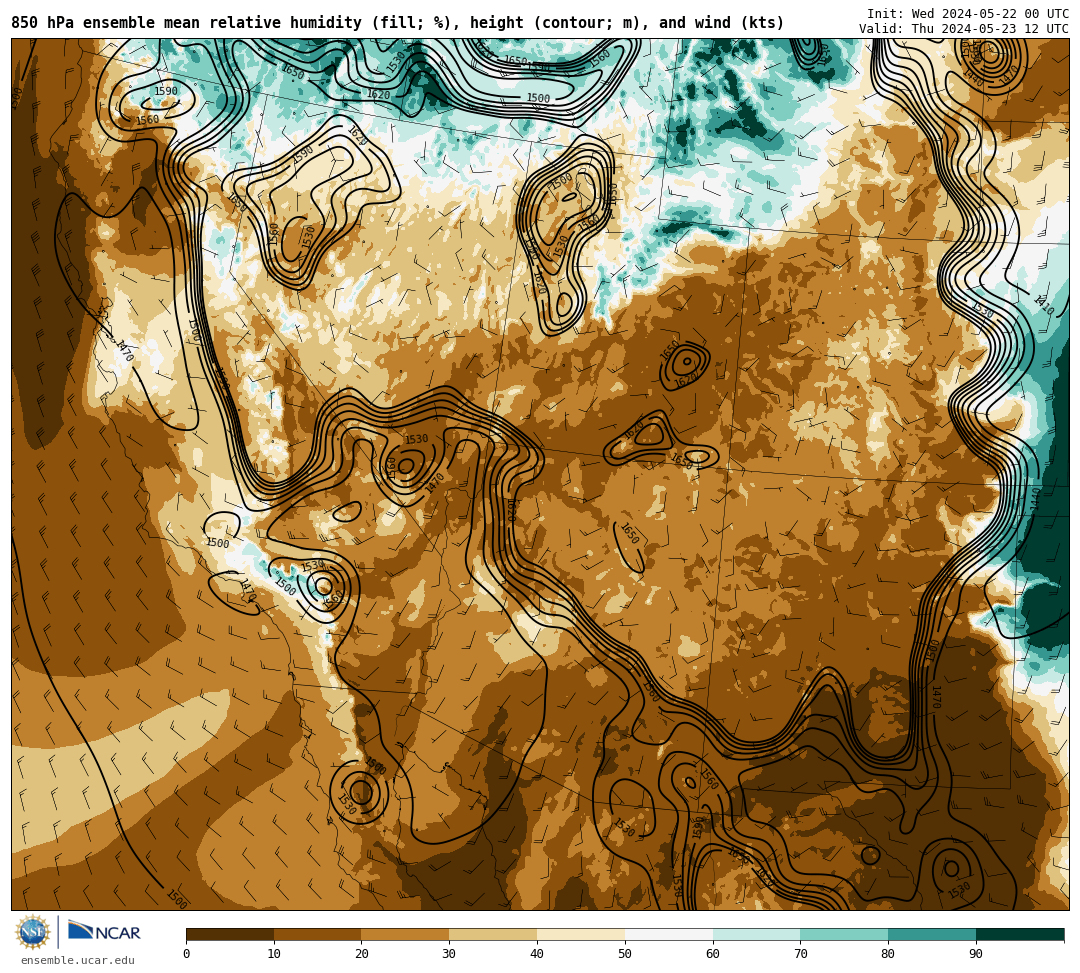Image resolution: width=1080 pixels, height=973 pixels.
Task: Click the colorbar tick label 10
Action: click(274, 954)
